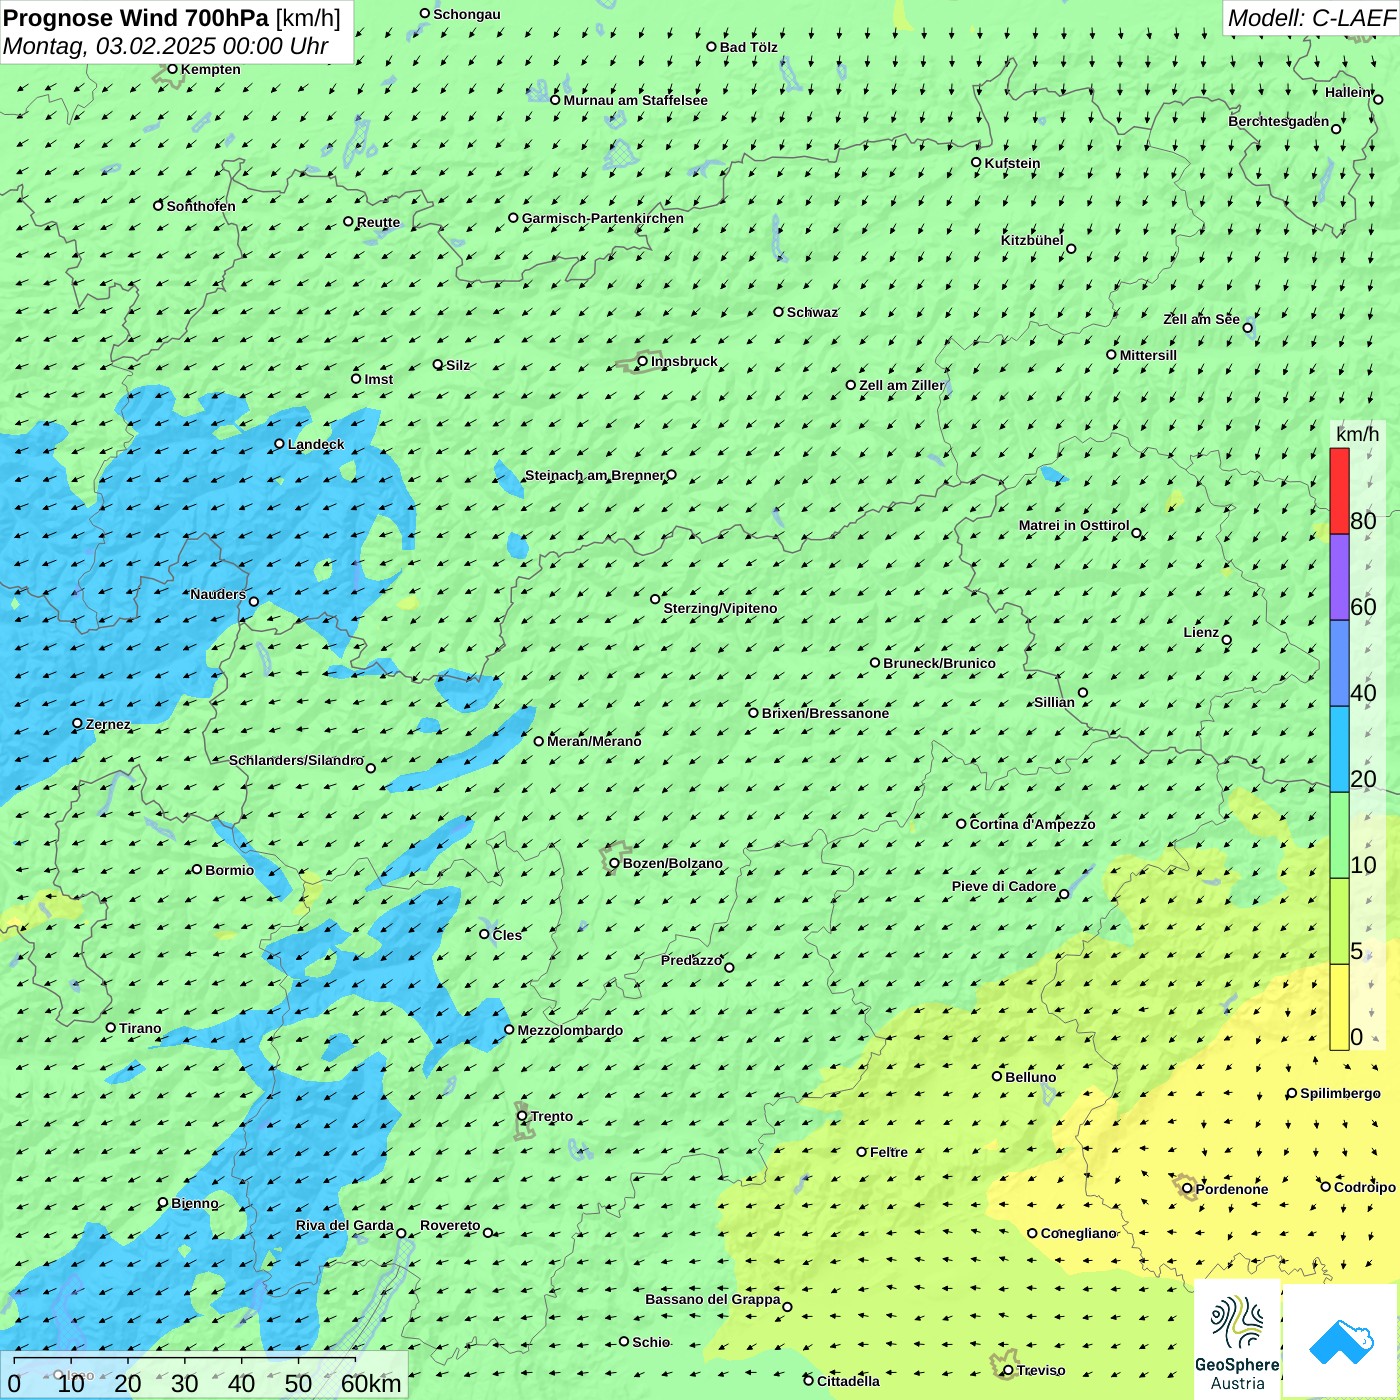Image resolution: width=1400 pixels, height=1400 pixels.
Task: Select the Matrei in Osttirol label
Action: click(1074, 525)
